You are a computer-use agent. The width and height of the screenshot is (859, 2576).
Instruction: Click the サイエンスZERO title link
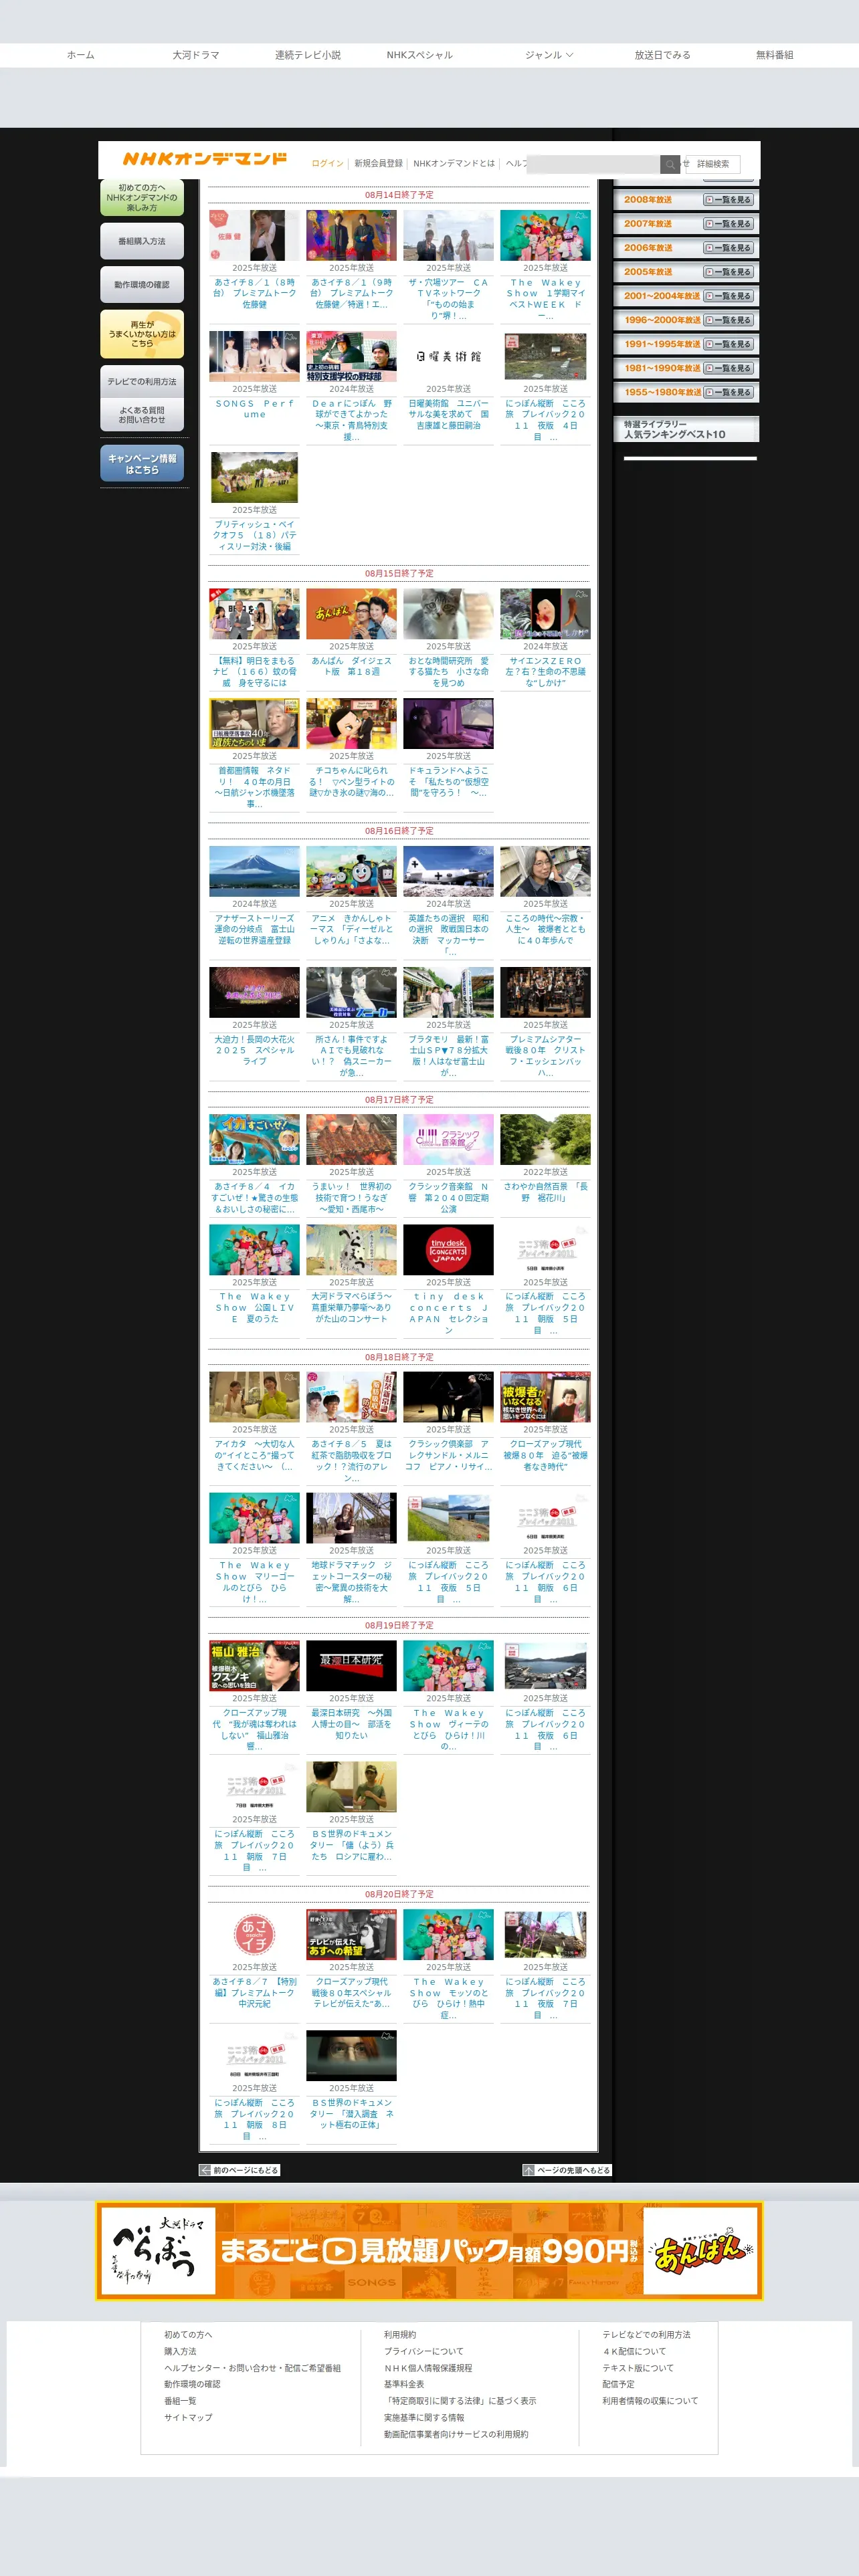(545, 672)
